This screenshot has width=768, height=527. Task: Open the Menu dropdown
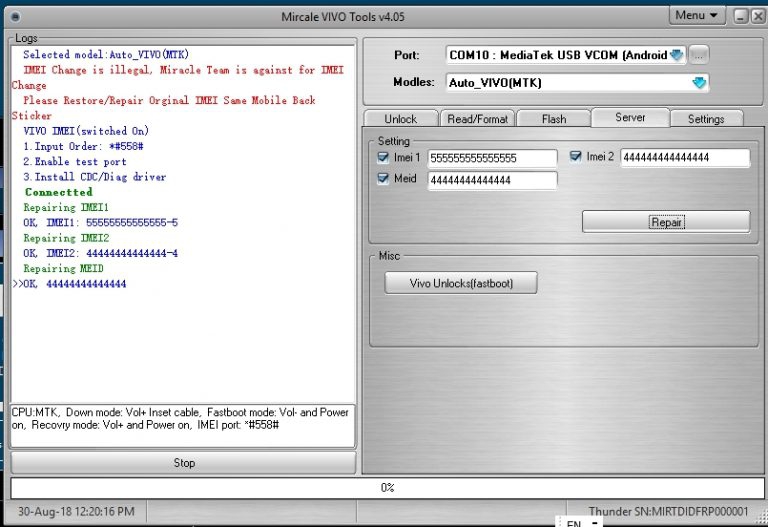pos(696,16)
